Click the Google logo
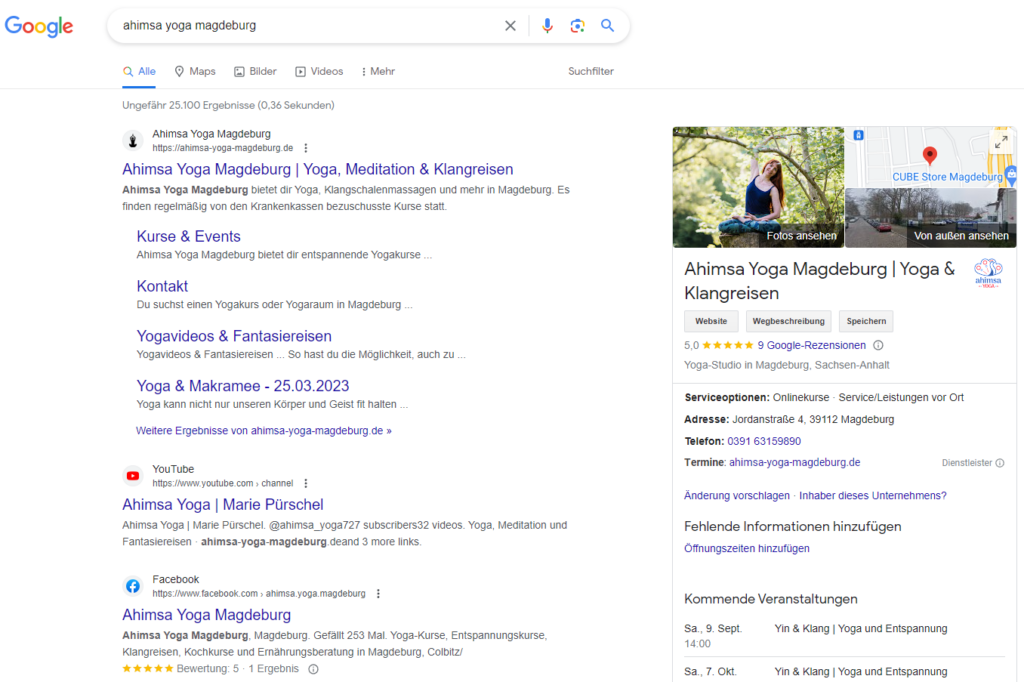1024x682 pixels. (x=39, y=26)
